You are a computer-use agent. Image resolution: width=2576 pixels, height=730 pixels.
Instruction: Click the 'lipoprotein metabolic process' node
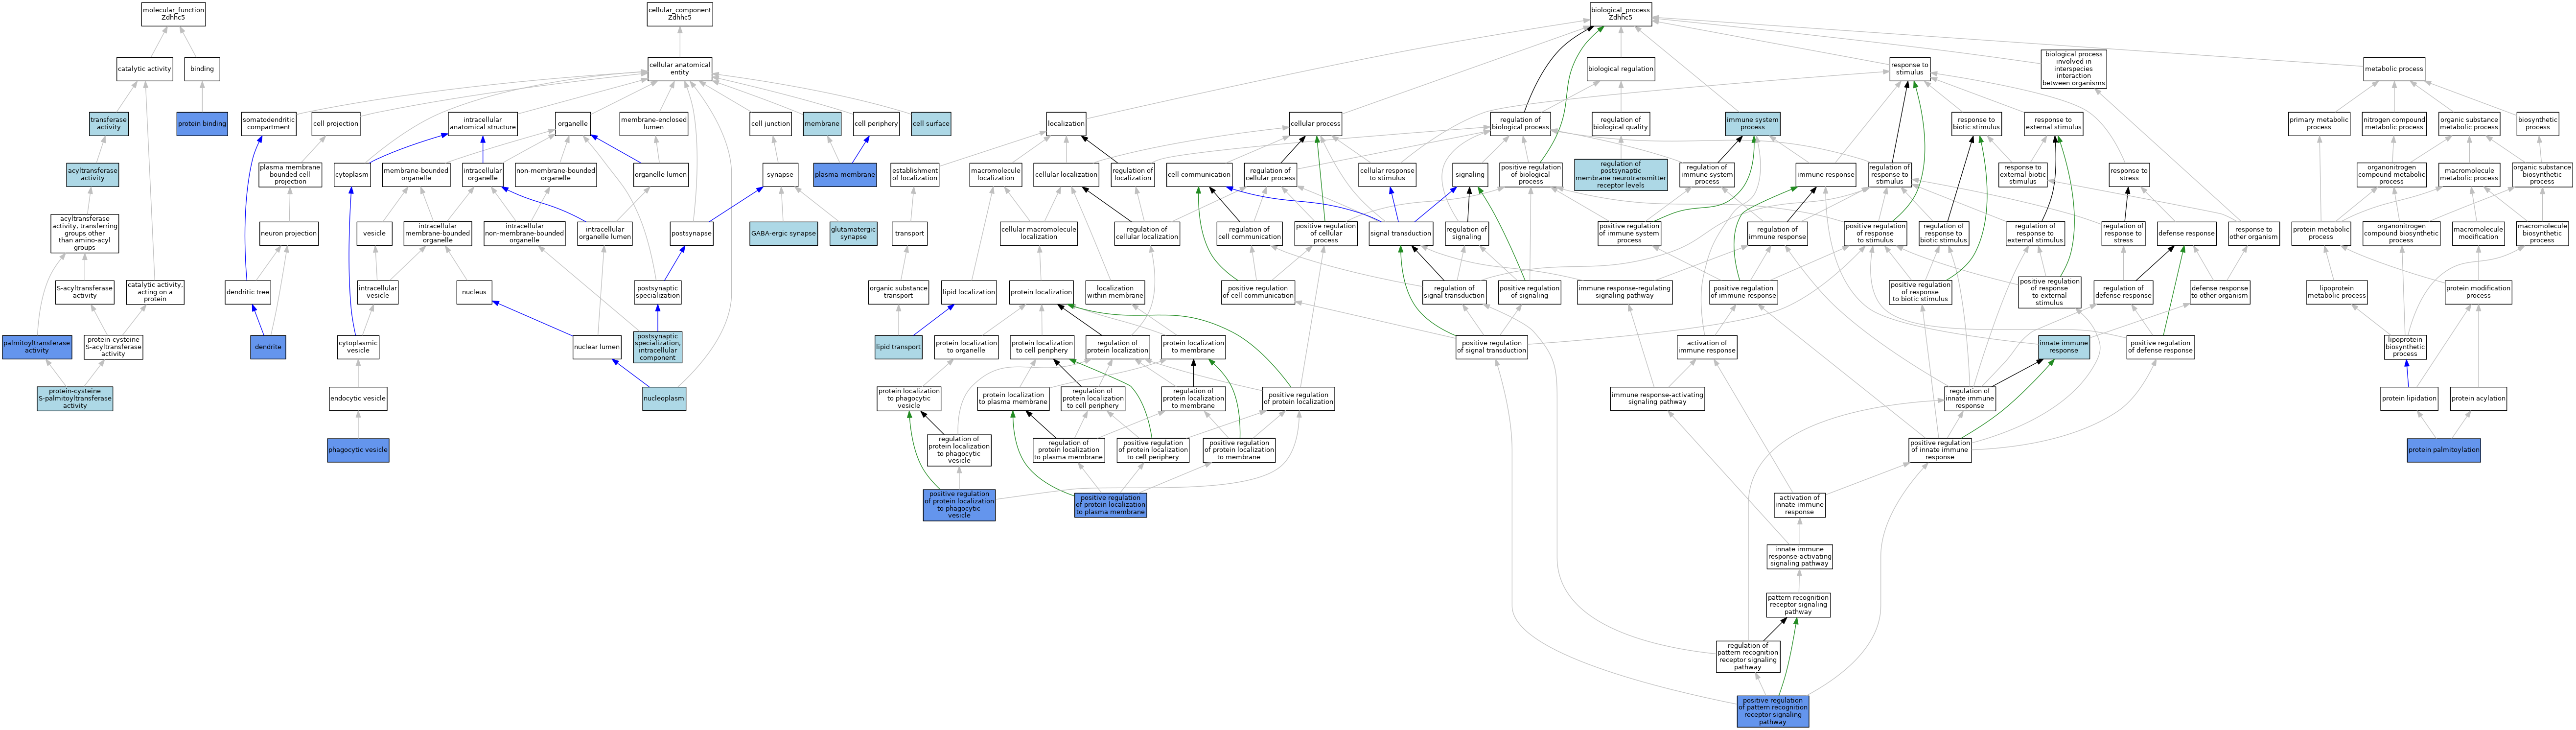point(2336,293)
